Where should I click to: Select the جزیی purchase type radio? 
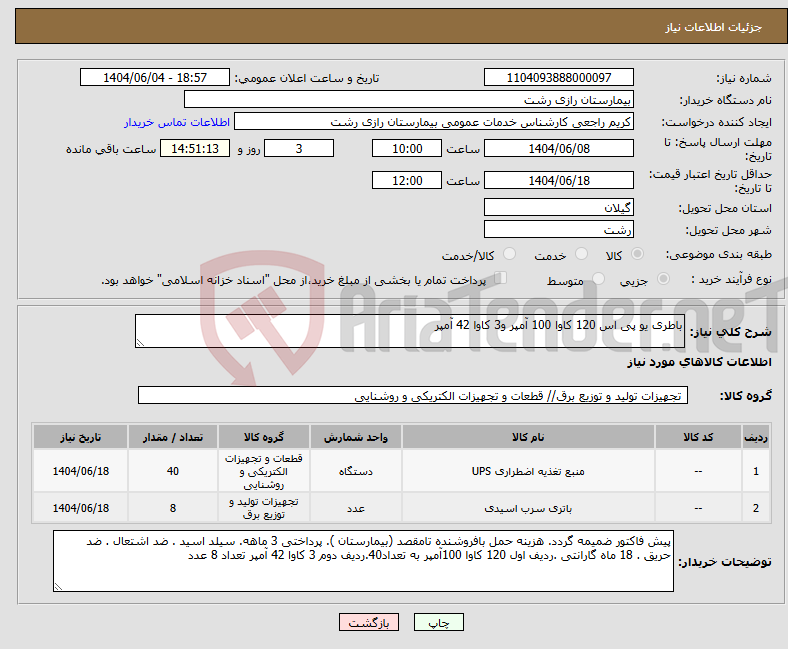[663, 279]
